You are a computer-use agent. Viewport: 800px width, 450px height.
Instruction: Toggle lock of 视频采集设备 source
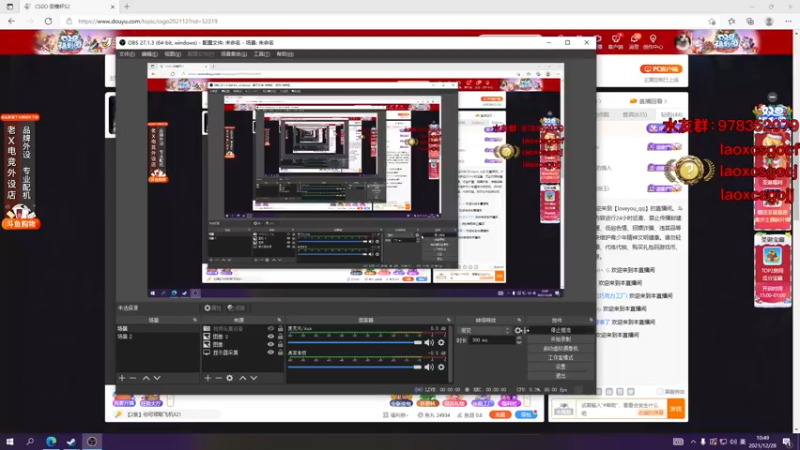point(280,329)
